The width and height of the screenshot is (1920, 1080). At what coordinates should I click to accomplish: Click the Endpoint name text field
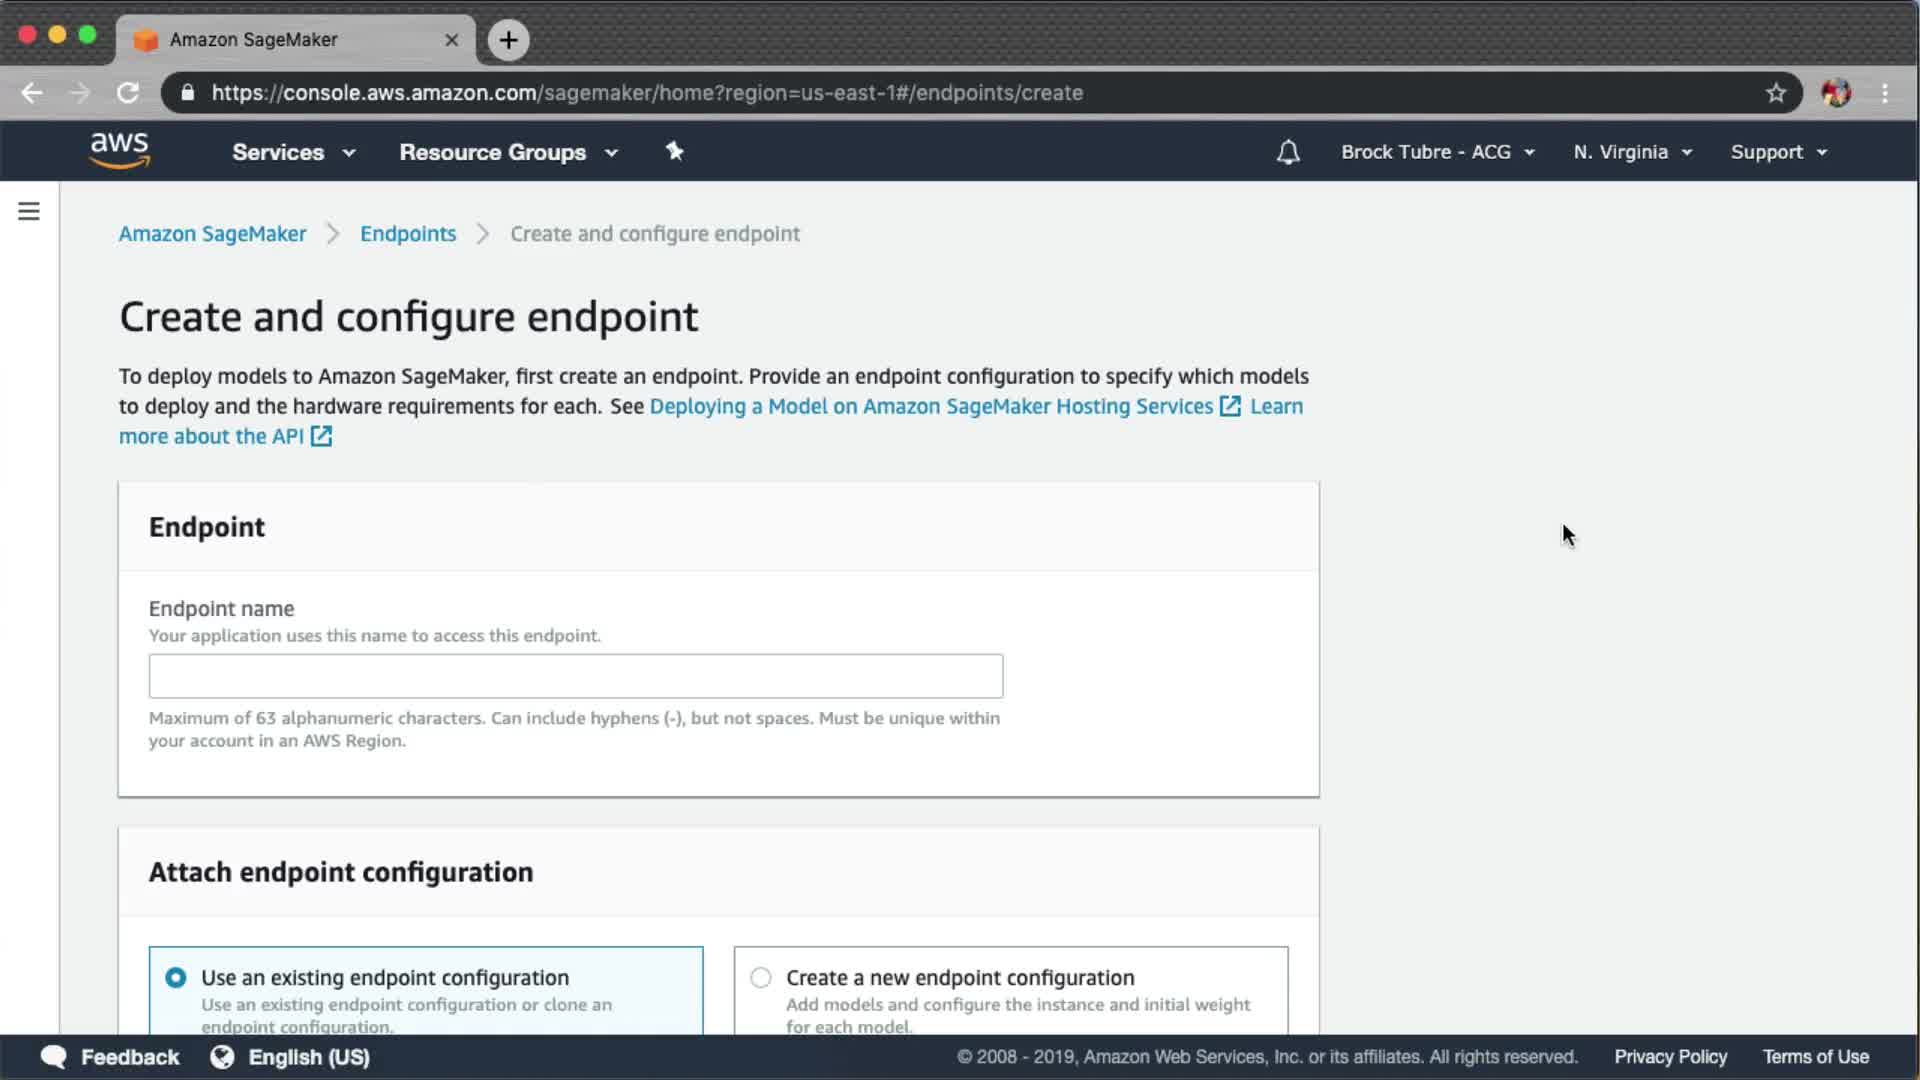pyautogui.click(x=575, y=676)
